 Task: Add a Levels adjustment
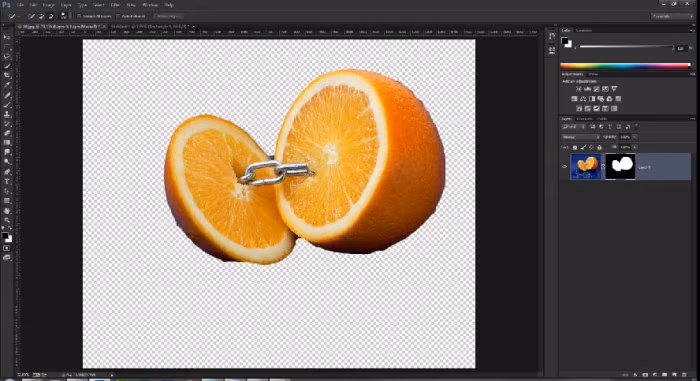point(588,89)
